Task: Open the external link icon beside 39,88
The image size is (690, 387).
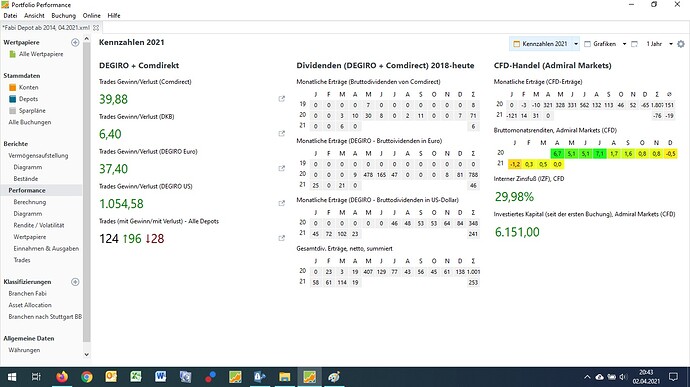Action: (282, 99)
